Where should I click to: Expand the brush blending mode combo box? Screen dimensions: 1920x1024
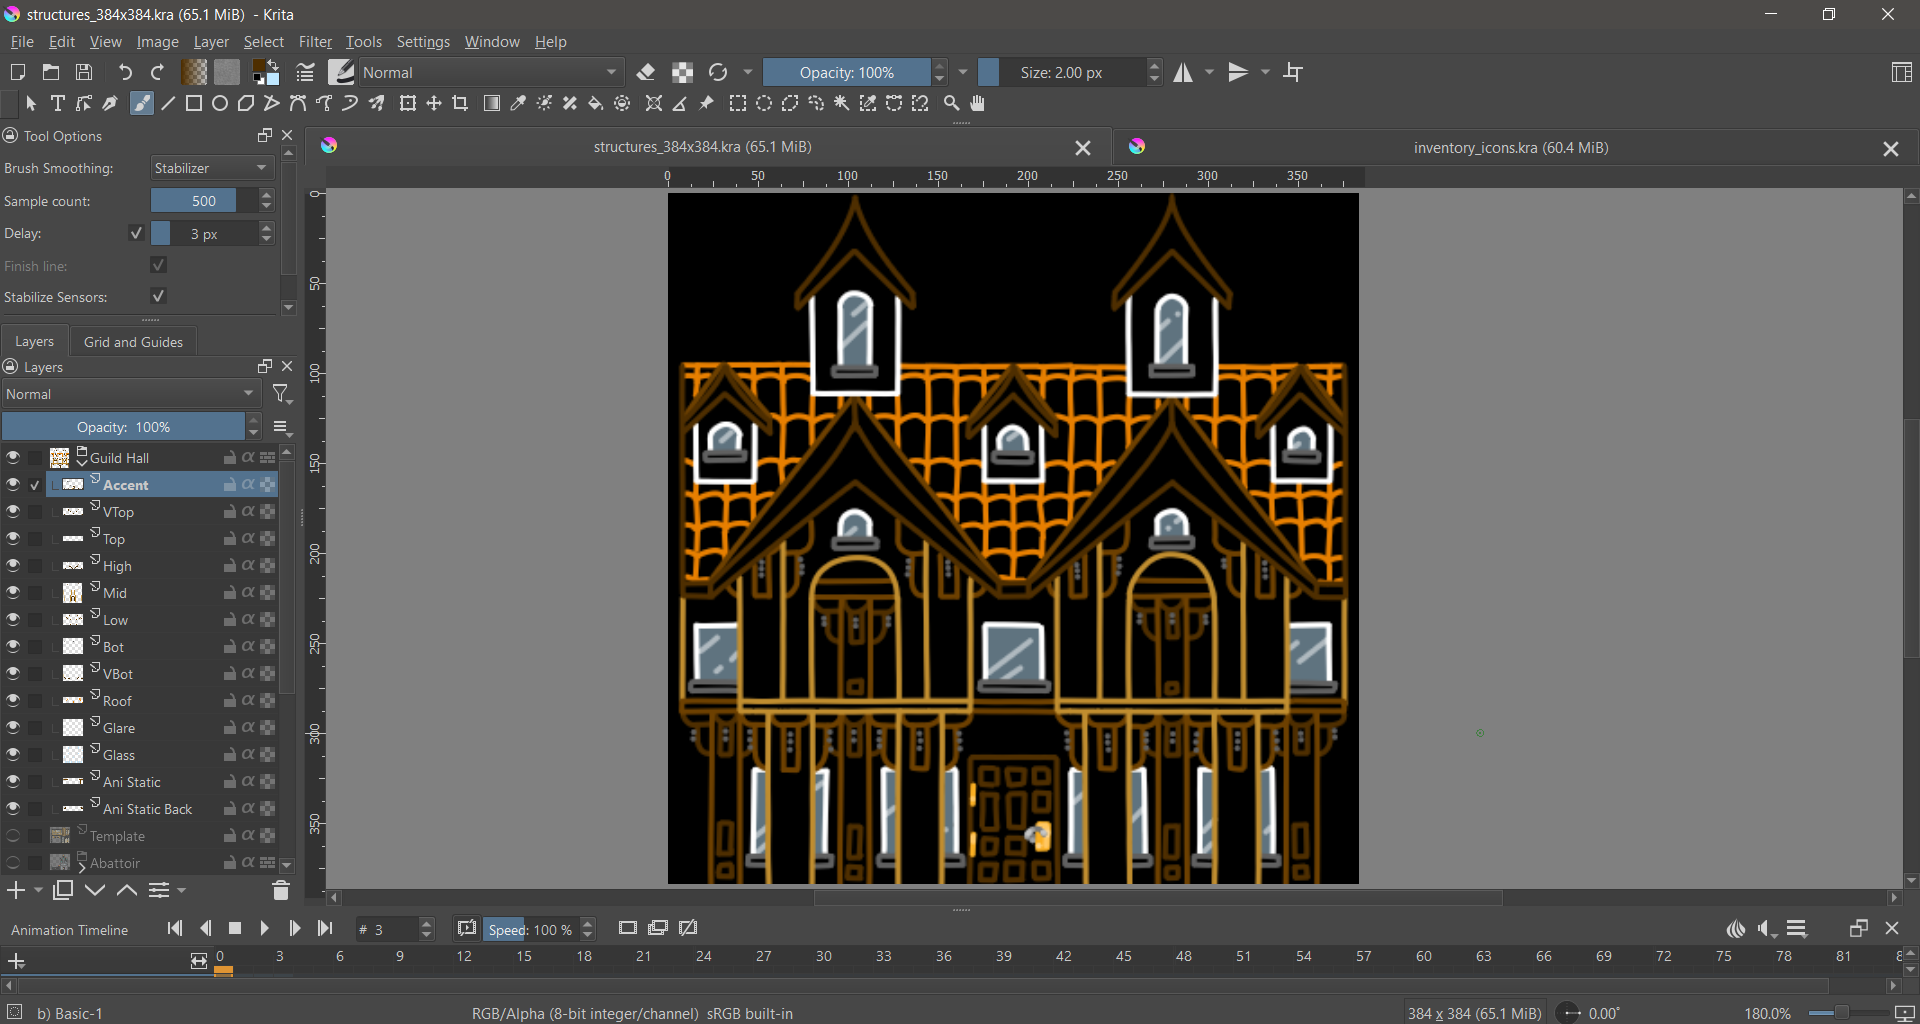coord(490,73)
